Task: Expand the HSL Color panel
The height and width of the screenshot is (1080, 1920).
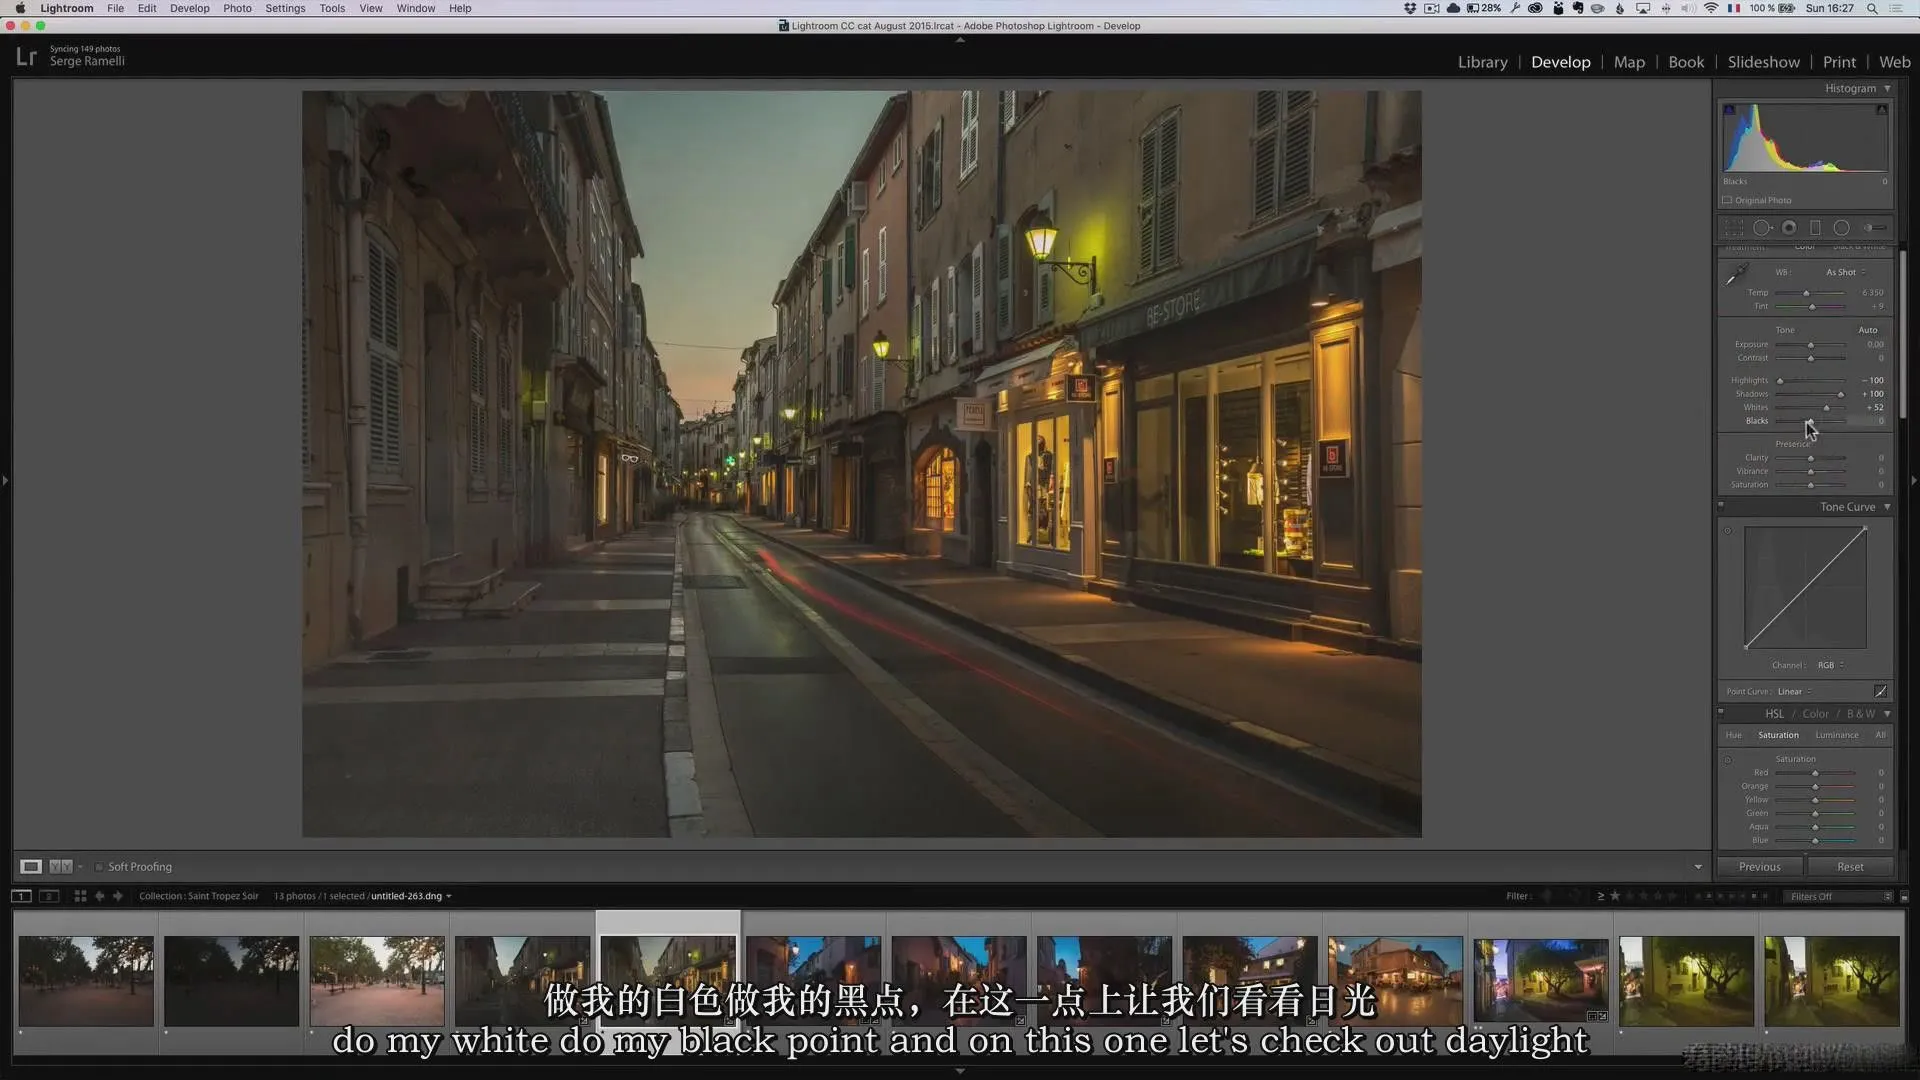Action: (1888, 713)
